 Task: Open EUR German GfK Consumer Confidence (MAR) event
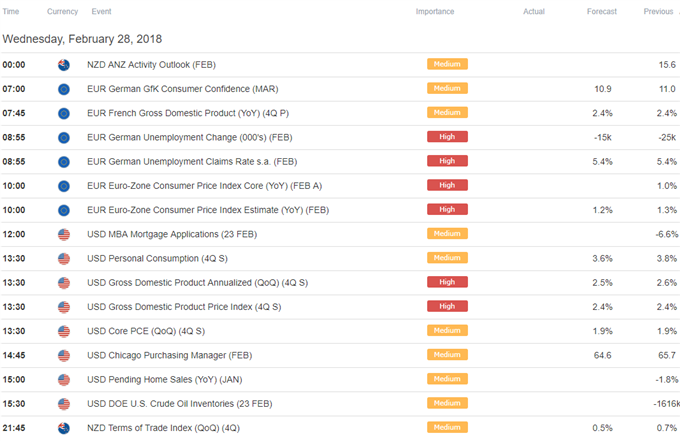click(183, 89)
